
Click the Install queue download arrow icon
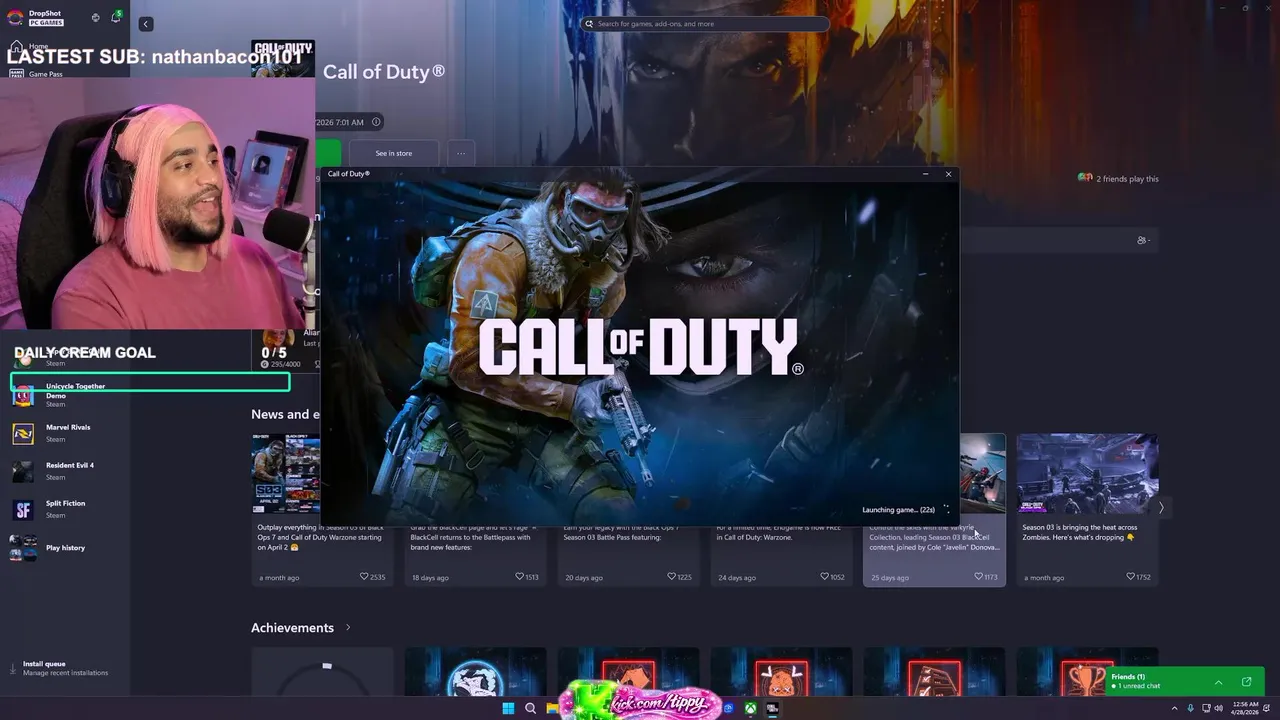click(x=13, y=668)
